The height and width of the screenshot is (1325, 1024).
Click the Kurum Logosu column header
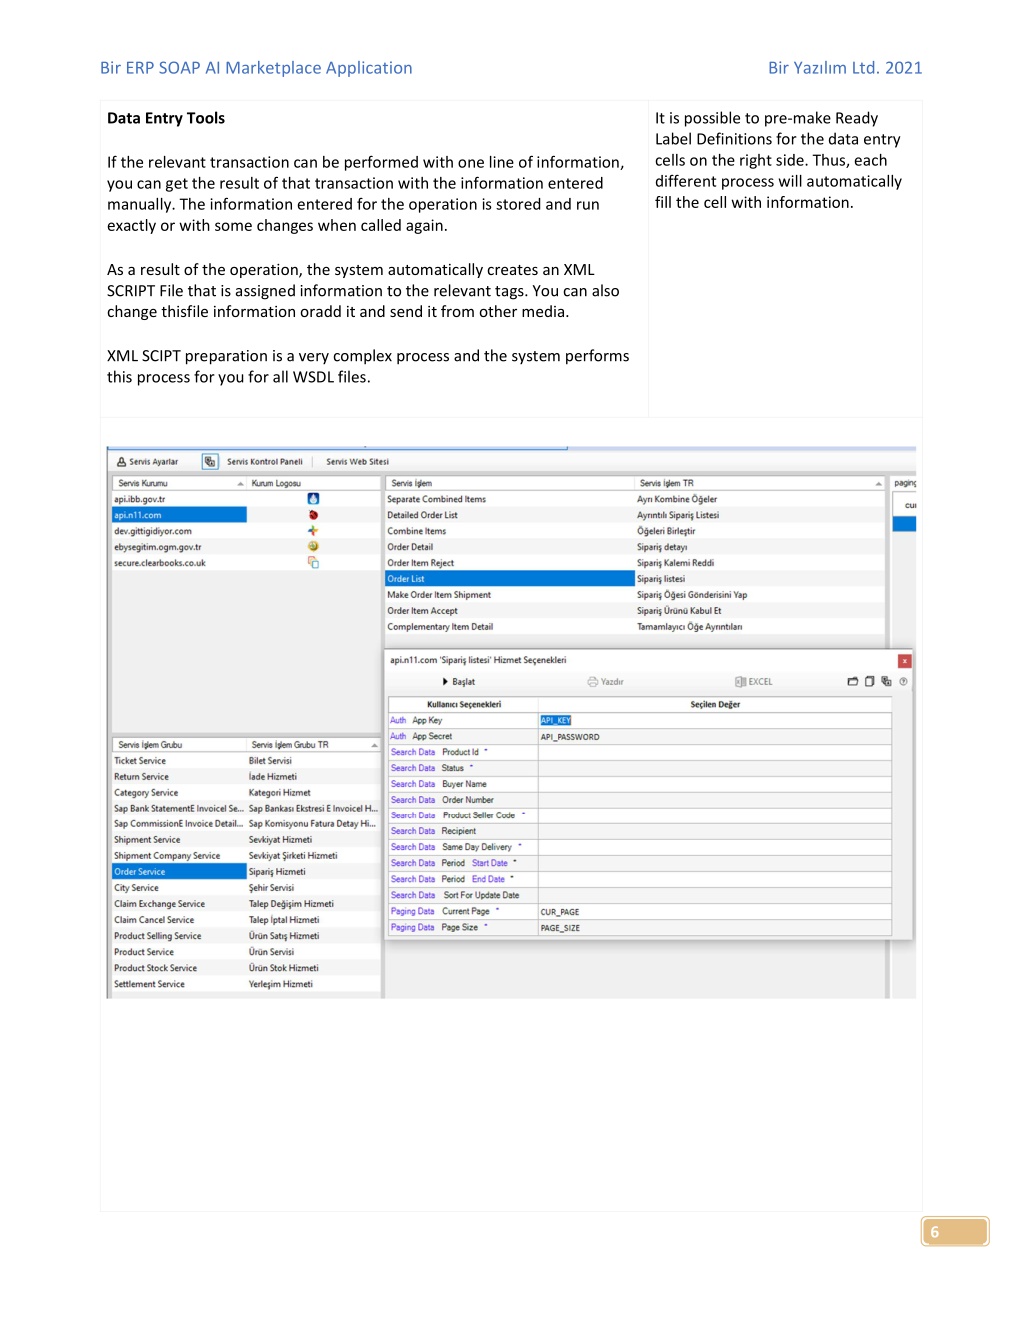click(x=313, y=483)
